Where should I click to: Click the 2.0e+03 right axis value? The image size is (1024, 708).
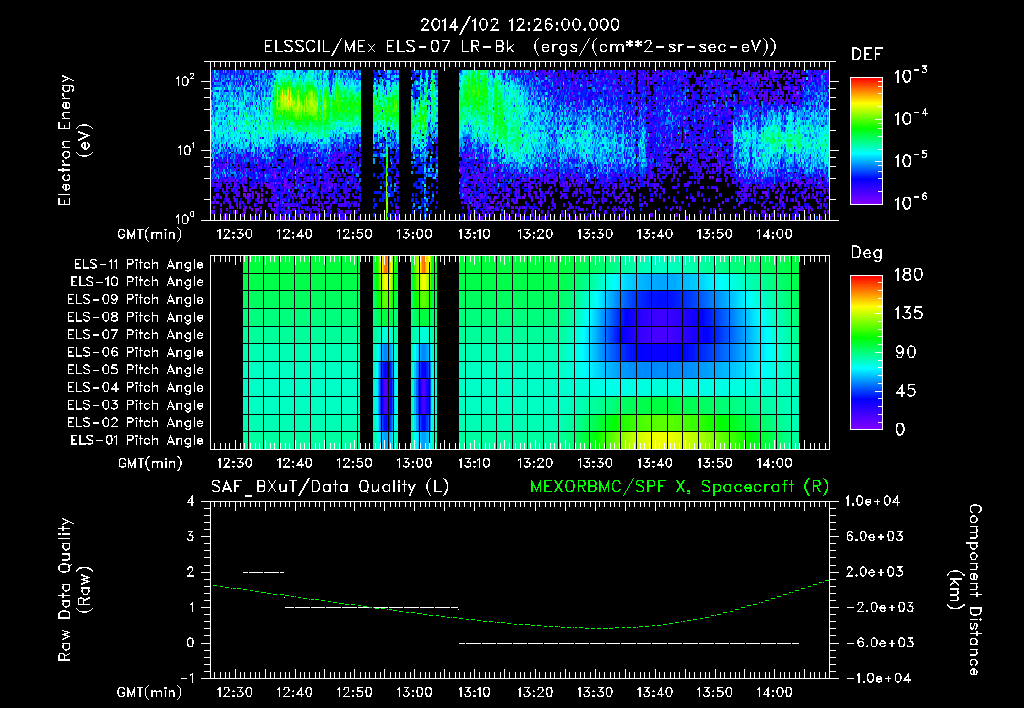874,572
